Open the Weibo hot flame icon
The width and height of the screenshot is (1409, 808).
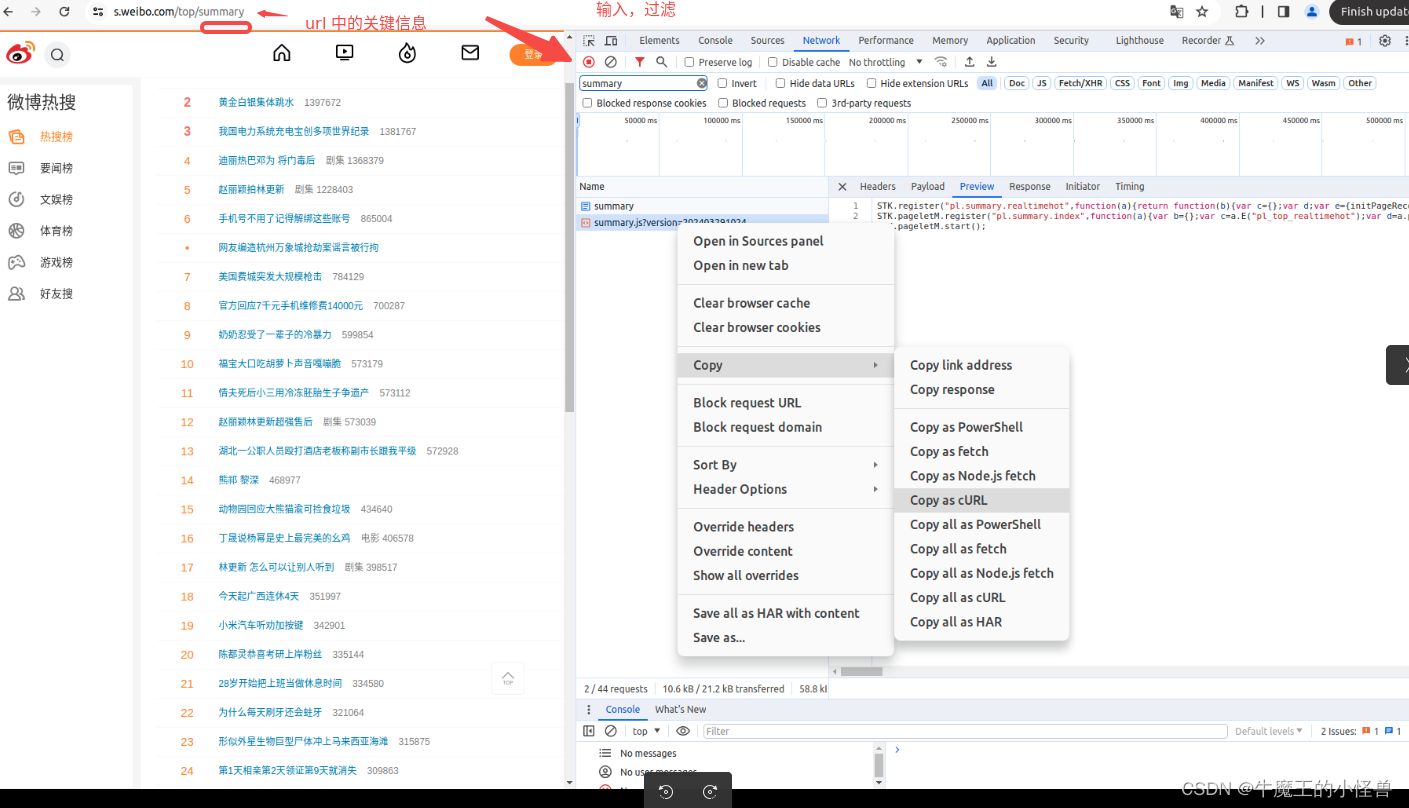[x=407, y=53]
